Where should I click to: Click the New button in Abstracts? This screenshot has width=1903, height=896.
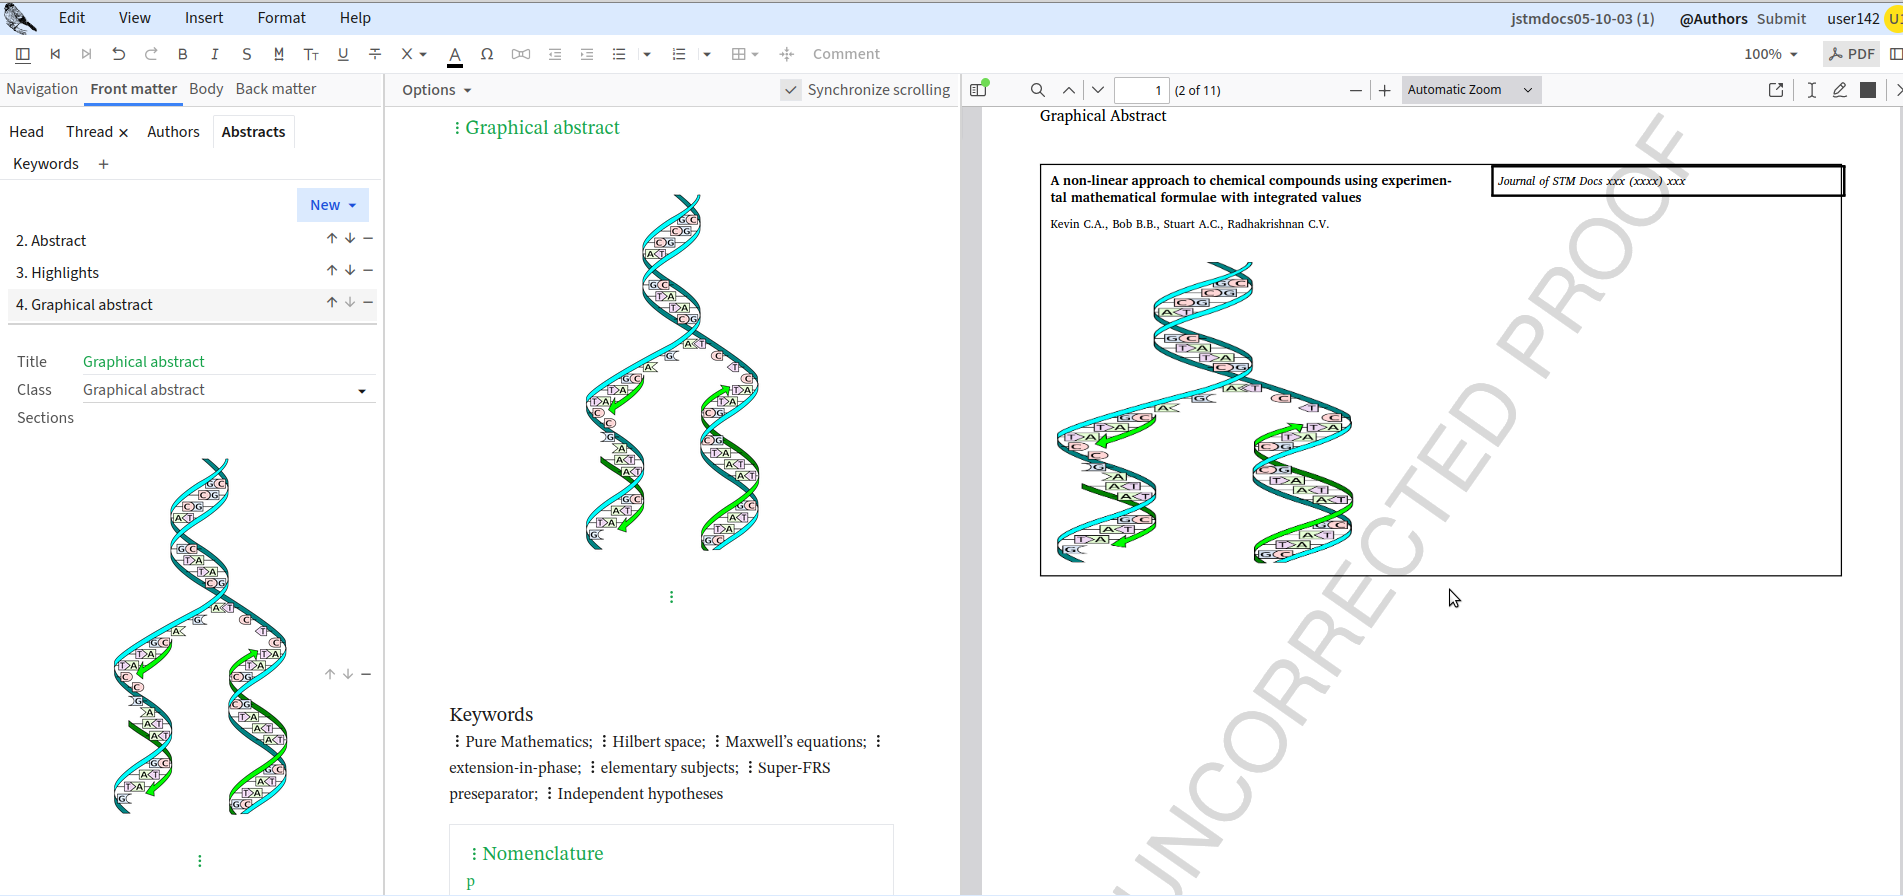click(332, 205)
